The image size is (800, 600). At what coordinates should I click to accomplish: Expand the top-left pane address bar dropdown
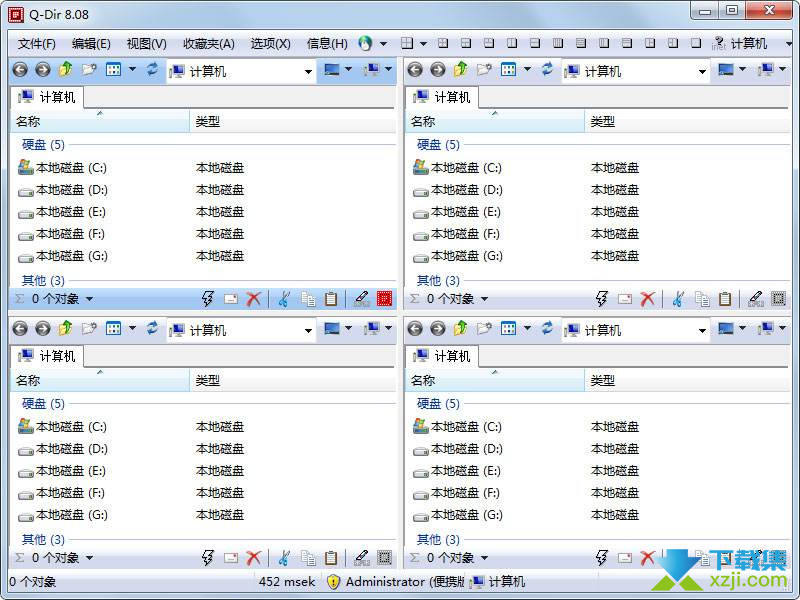[308, 72]
